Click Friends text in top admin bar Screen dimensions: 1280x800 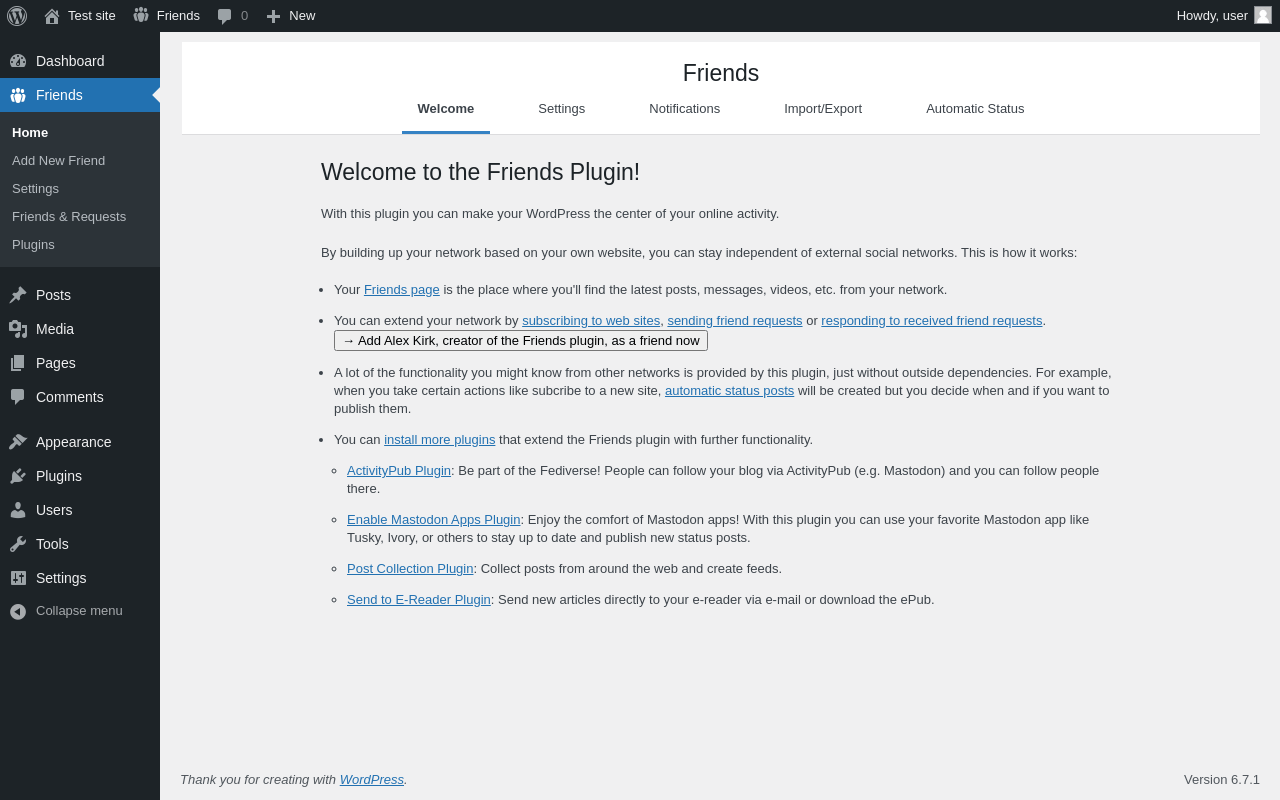point(178,16)
